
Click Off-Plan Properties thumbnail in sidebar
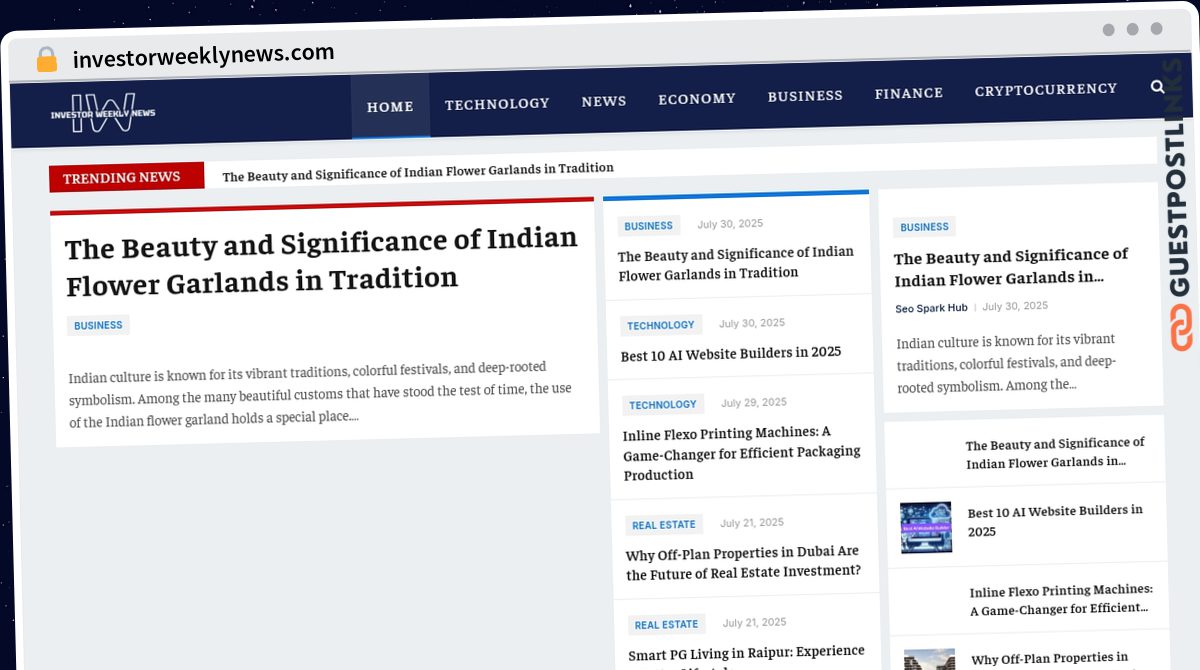click(929, 659)
